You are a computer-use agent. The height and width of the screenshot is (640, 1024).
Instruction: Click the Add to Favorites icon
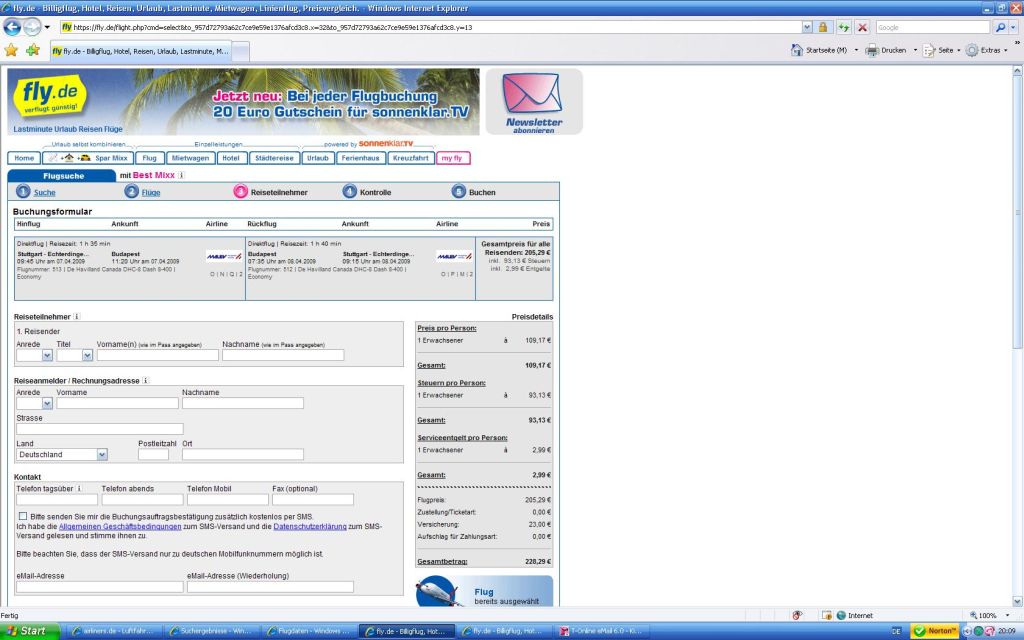(33, 50)
